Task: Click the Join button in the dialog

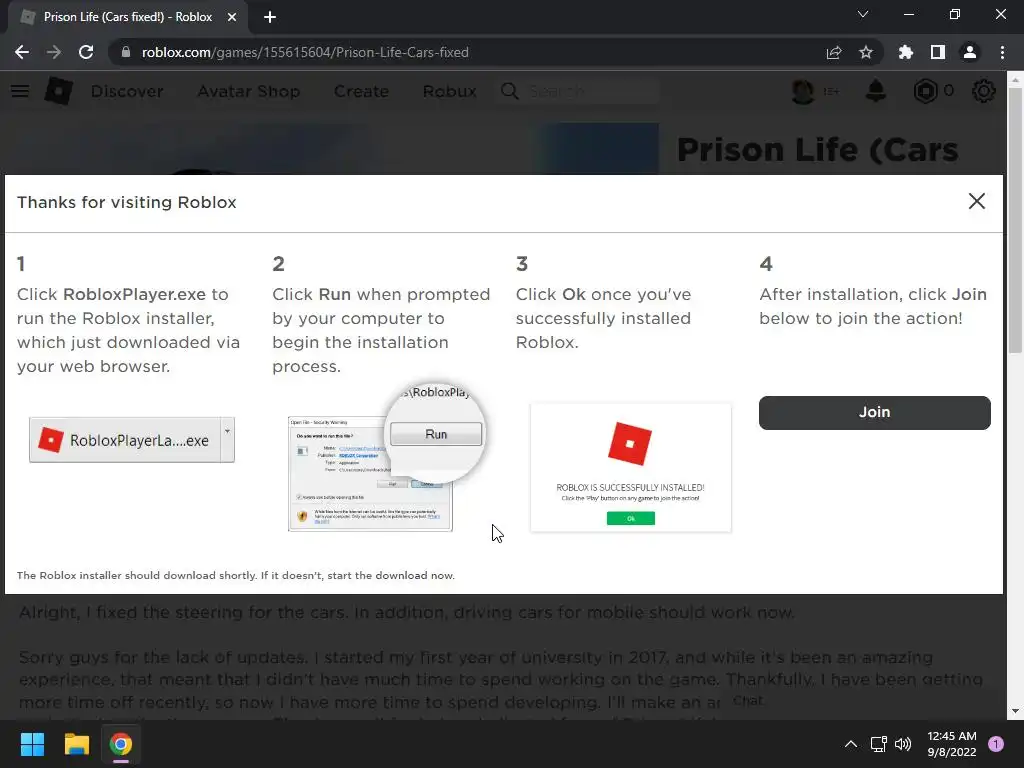Action: pyautogui.click(x=874, y=412)
